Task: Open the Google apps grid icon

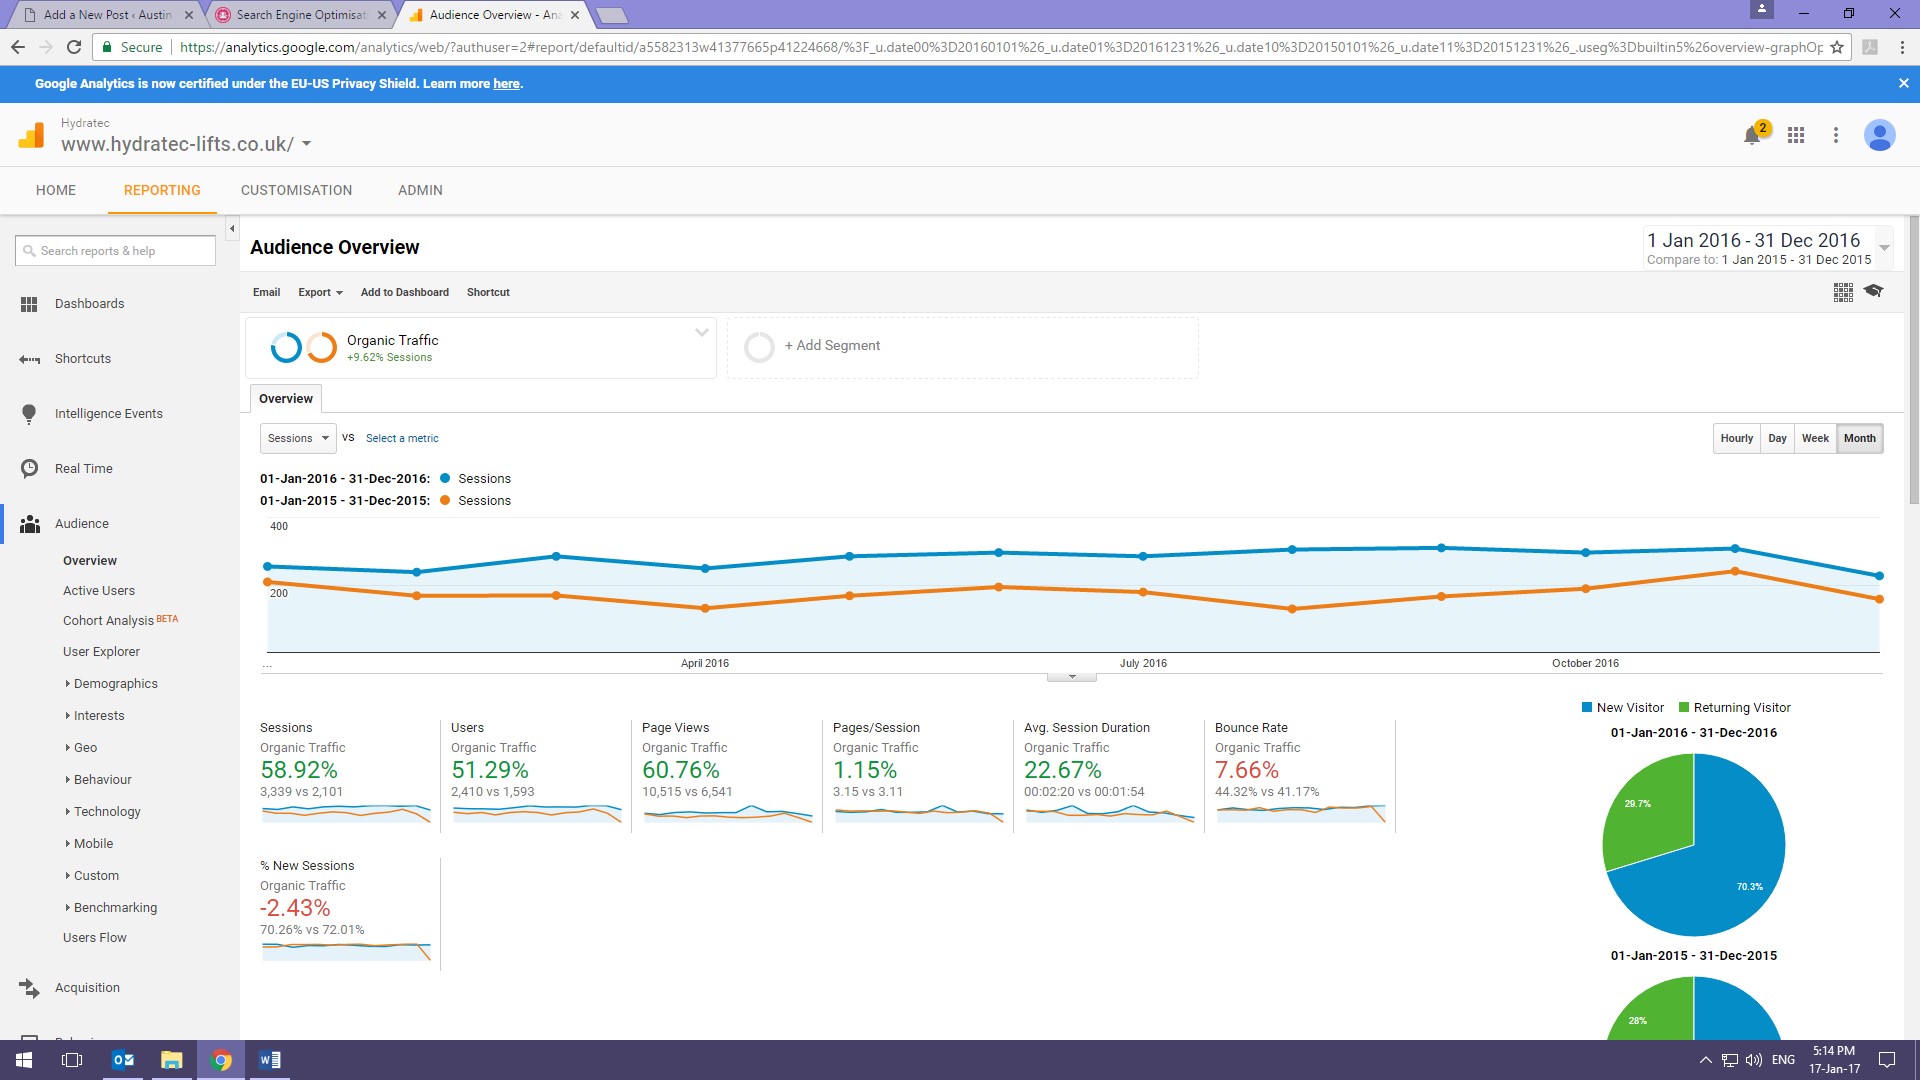Action: [1796, 135]
